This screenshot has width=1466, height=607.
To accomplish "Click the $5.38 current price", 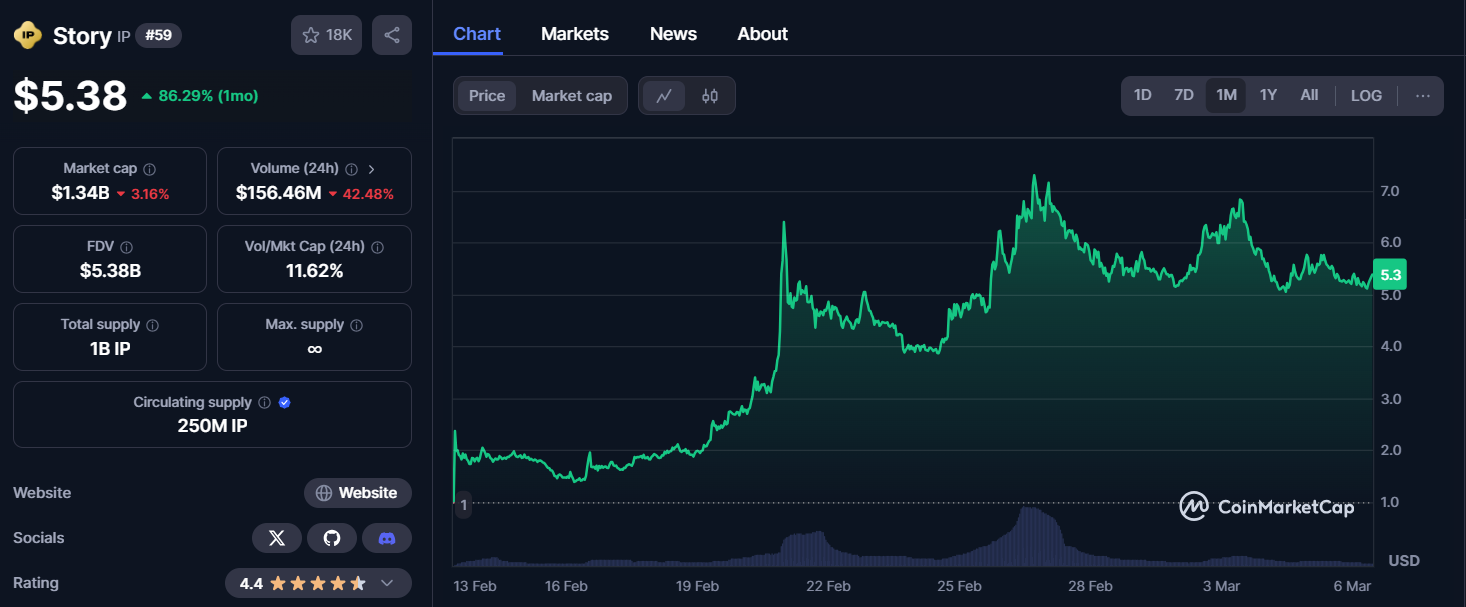I will 70,96.
